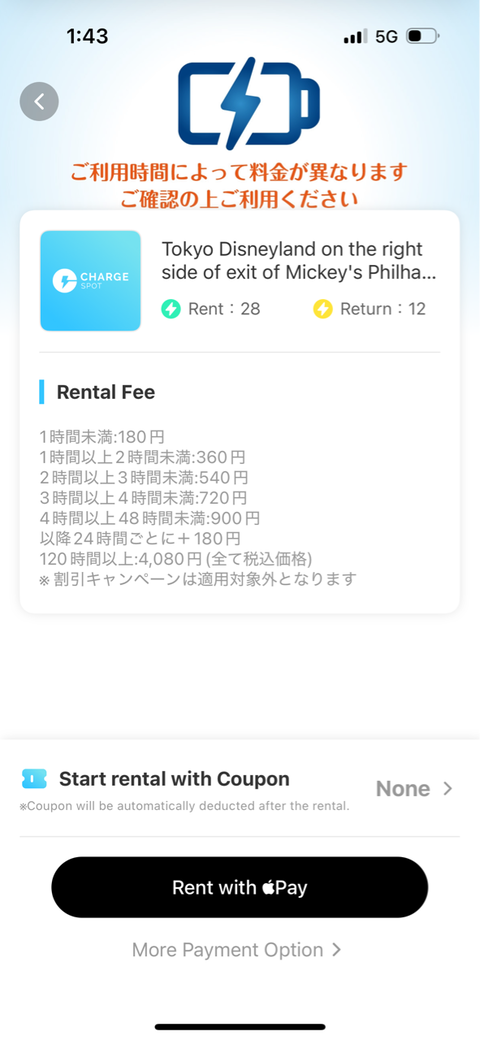Tap the 5G signal status indicator
This screenshot has height=1040, width=480.
[x=387, y=36]
